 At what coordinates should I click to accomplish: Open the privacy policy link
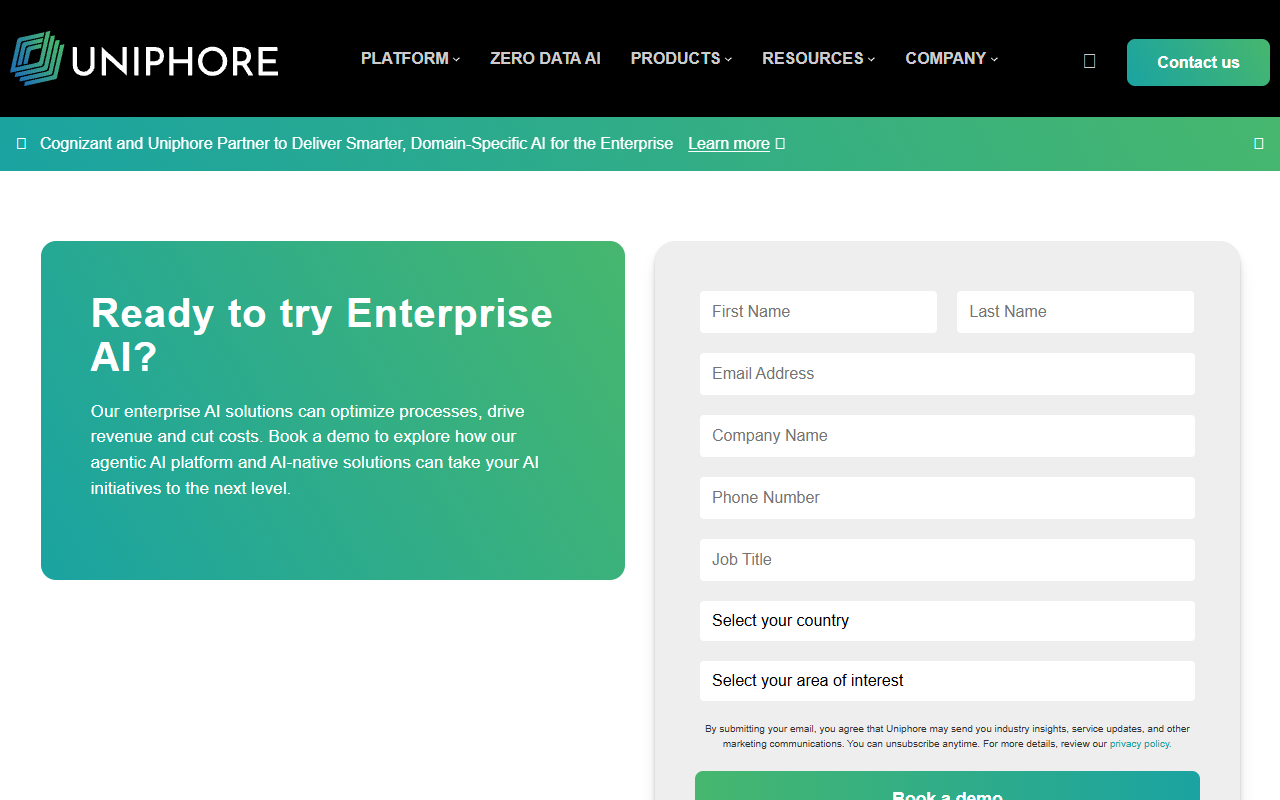click(1140, 744)
